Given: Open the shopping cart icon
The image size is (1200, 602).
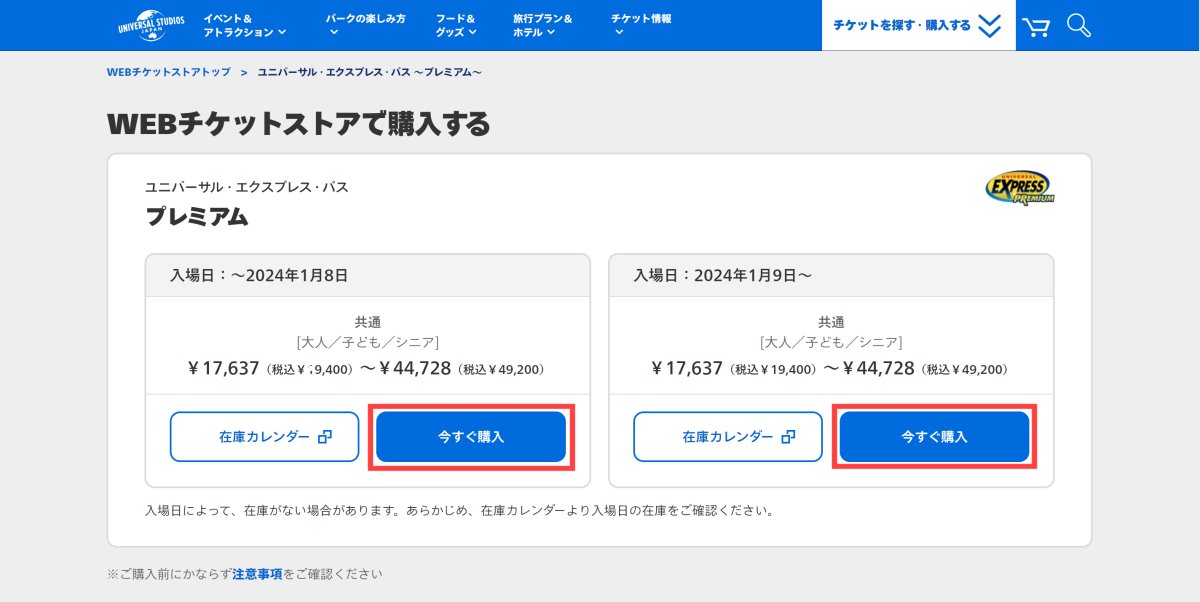Looking at the screenshot, I should (x=1036, y=25).
